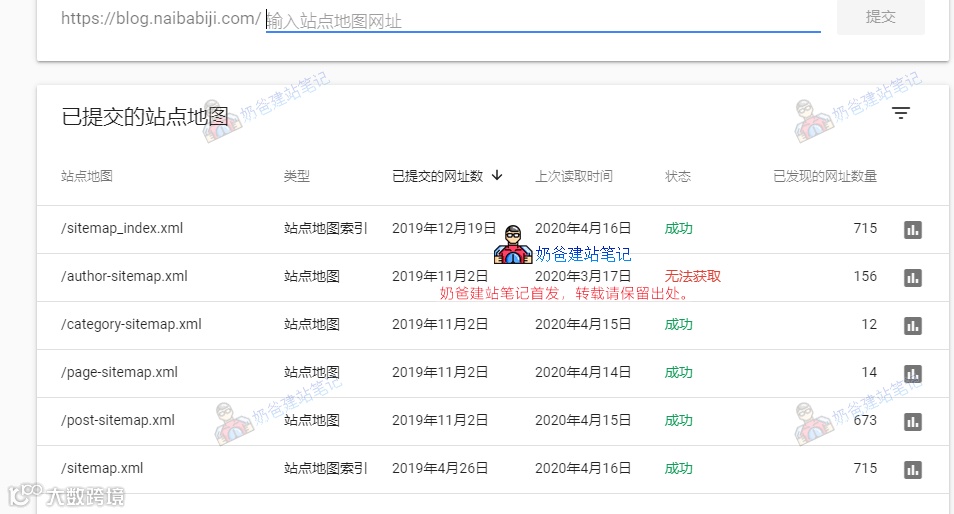The image size is (954, 514).
Task: Click the discovered count 156
Action: (x=865, y=276)
